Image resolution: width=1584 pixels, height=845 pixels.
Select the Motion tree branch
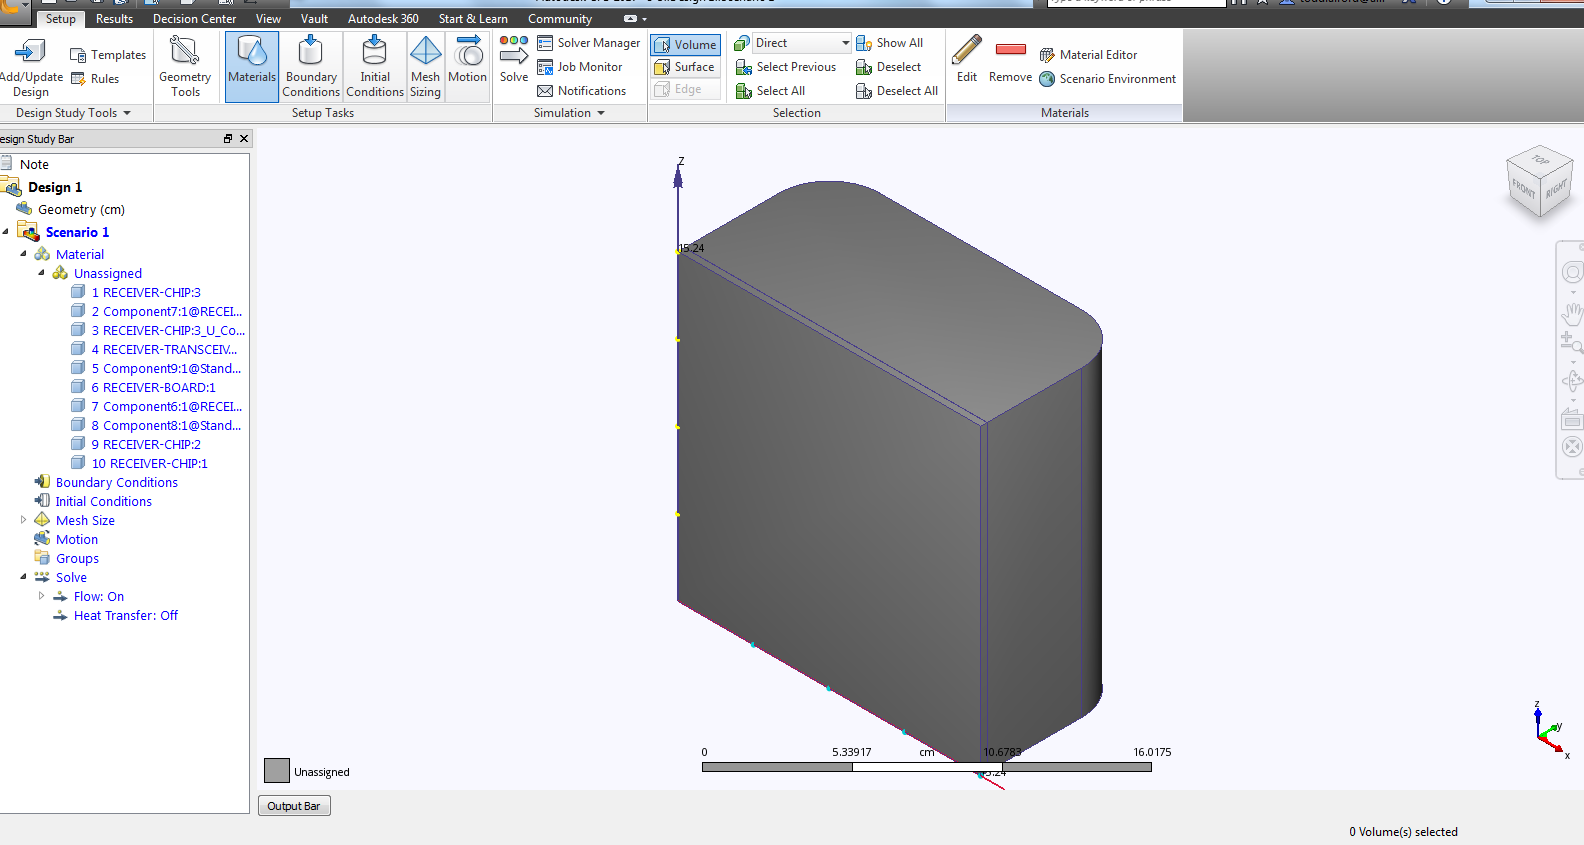77,540
